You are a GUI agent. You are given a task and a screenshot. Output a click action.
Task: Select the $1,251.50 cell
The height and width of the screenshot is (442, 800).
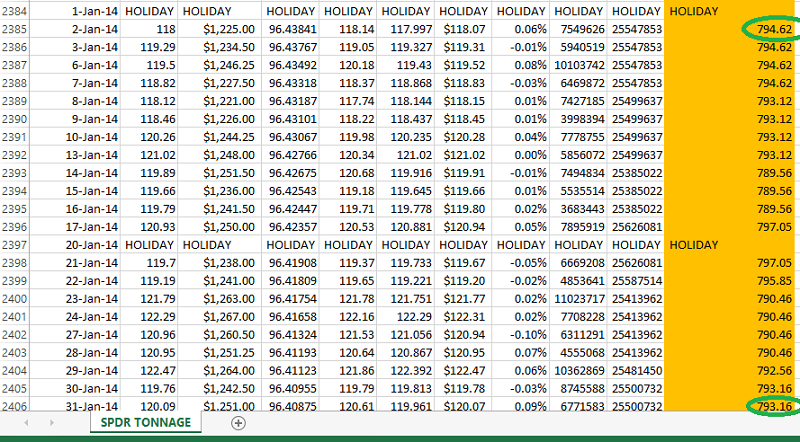point(219,173)
